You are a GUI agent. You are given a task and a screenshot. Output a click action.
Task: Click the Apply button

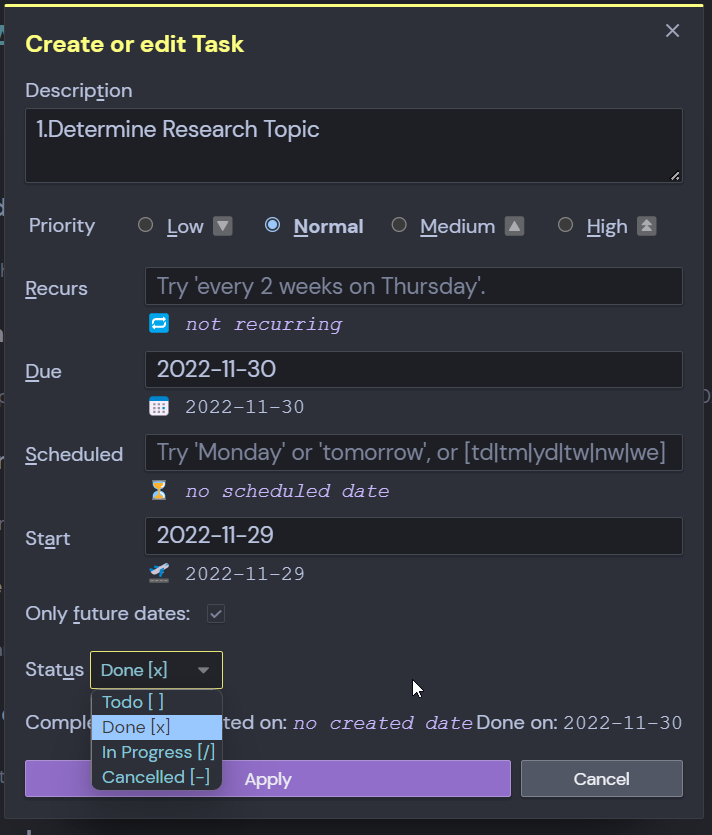point(268,779)
